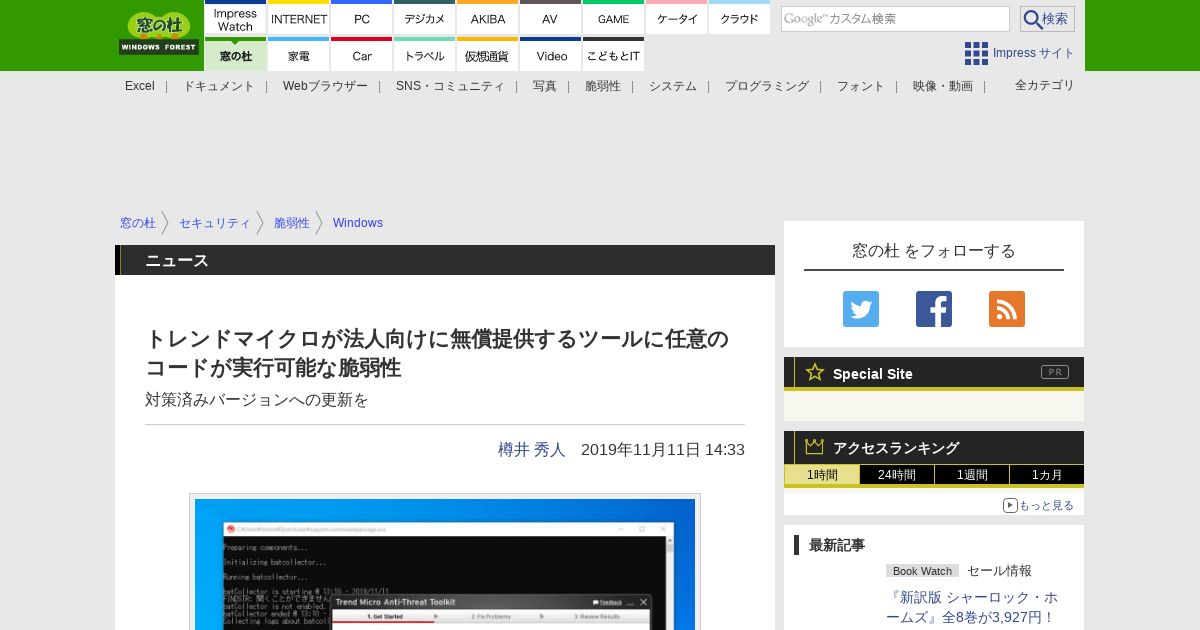The image size is (1200, 630).
Task: Open the ケータイ Watch tab
Action: click(x=677, y=18)
